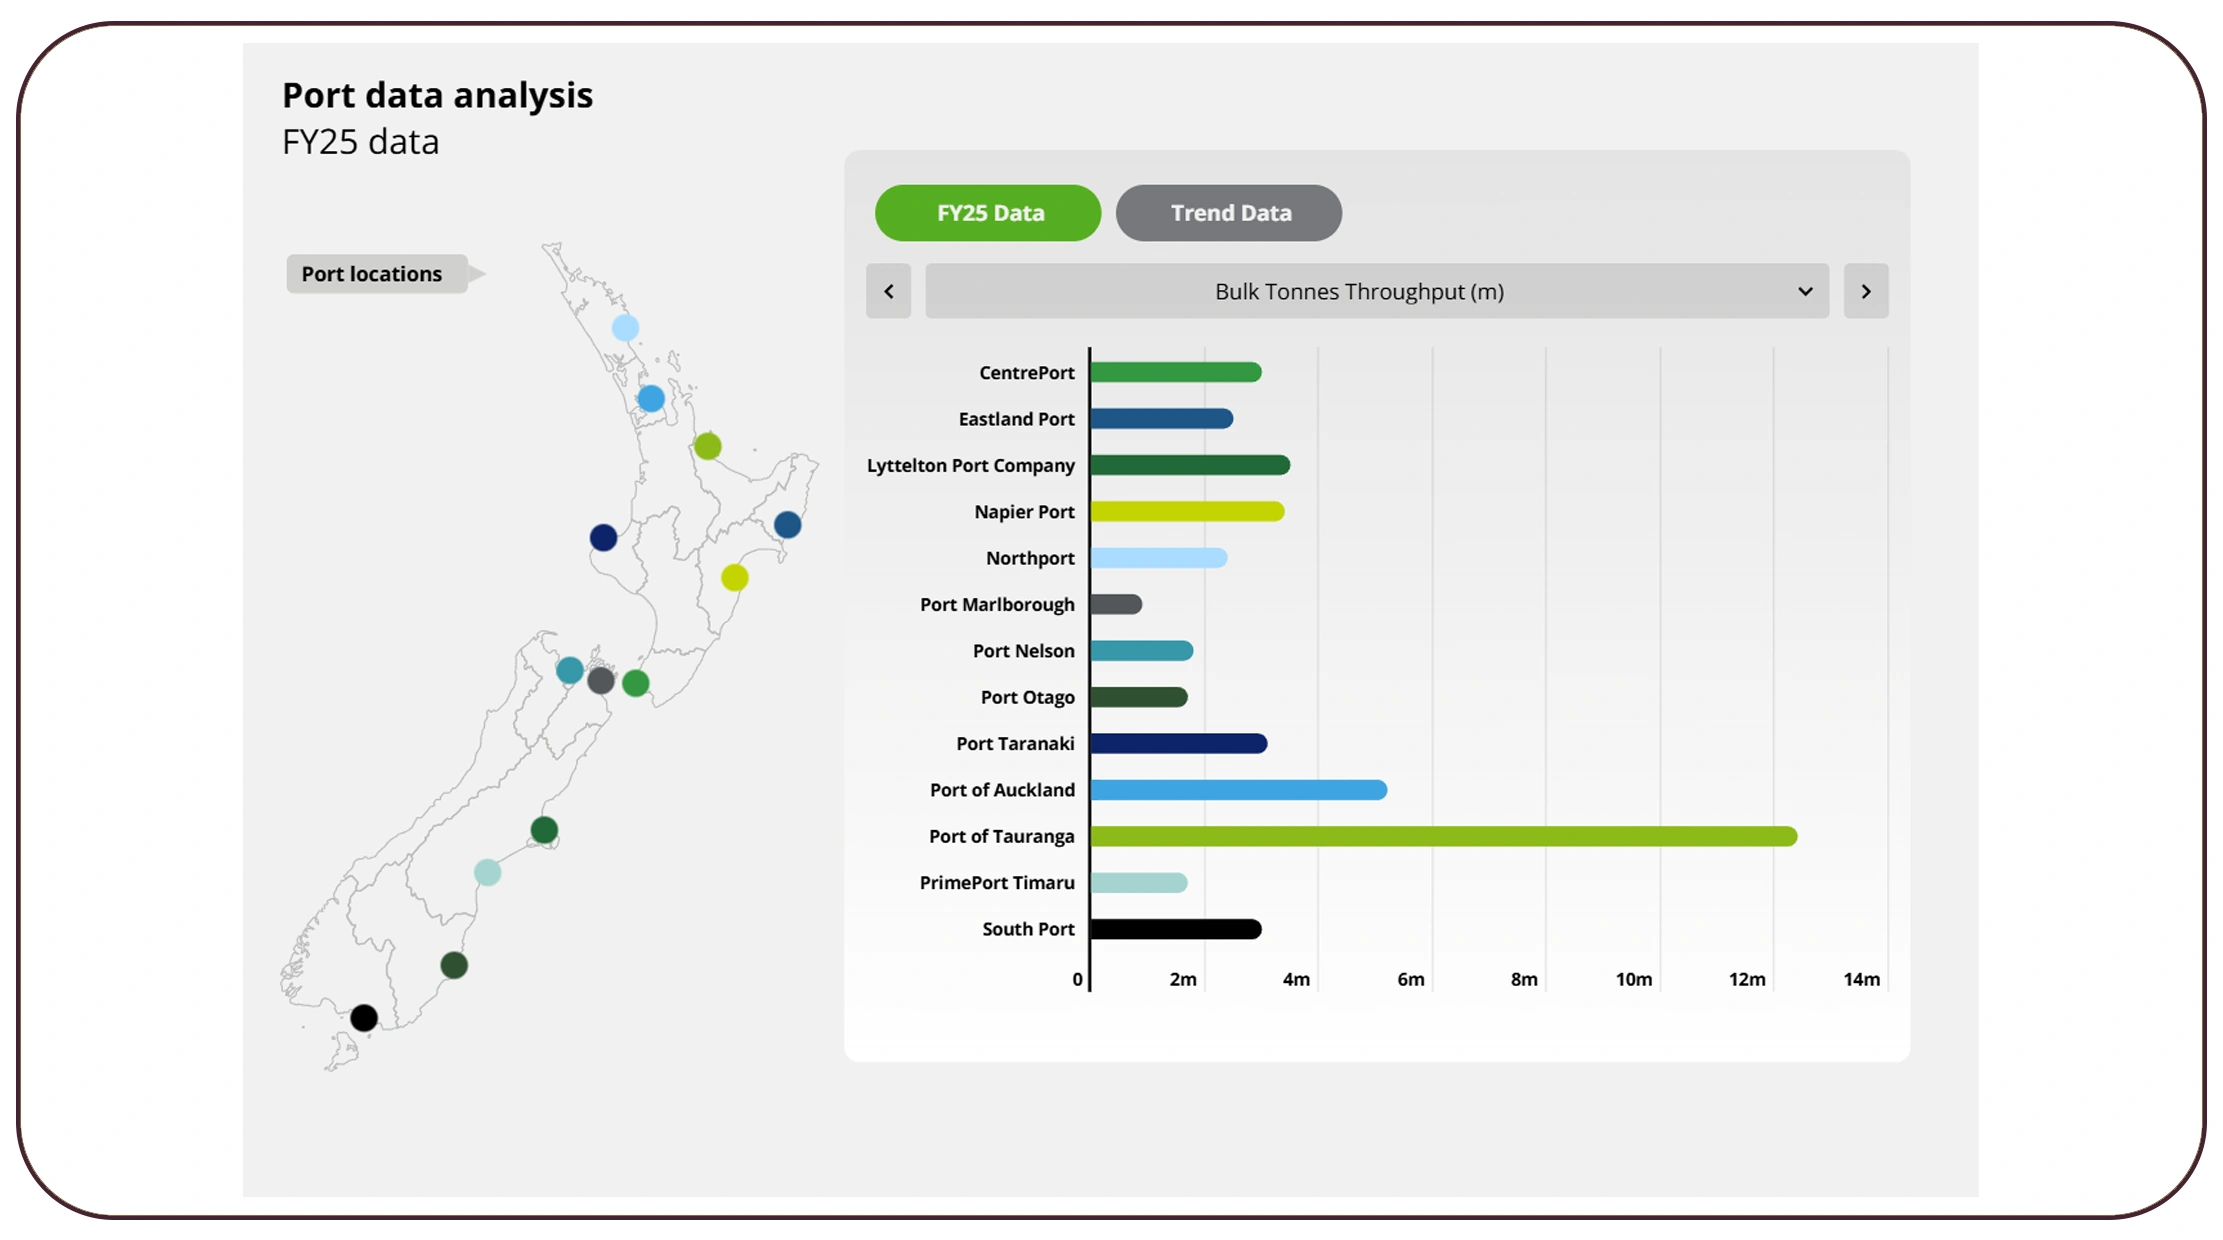This screenshot has width=2223, height=1240.
Task: Click the Northport marker at the top of the map
Action: 624,325
